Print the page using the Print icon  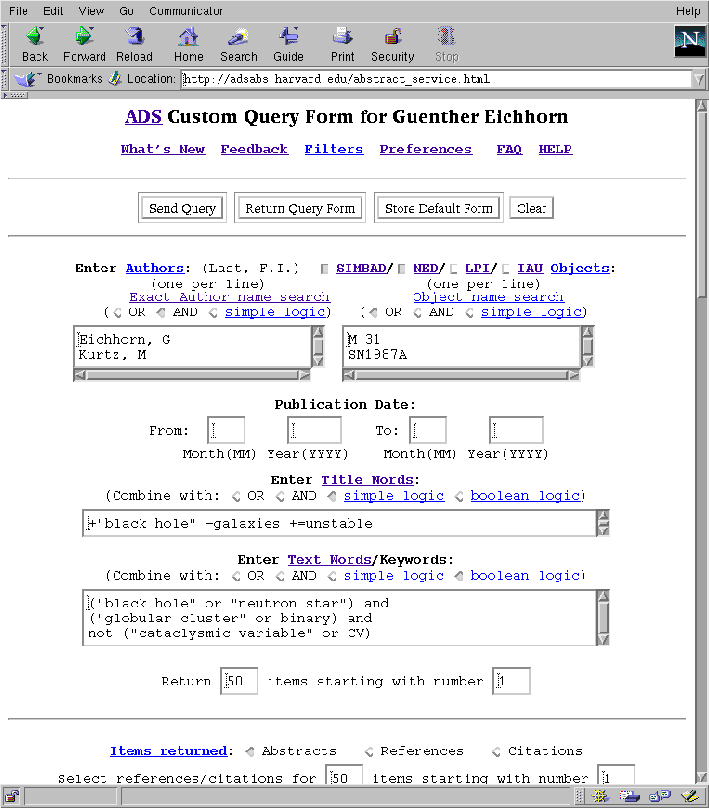[342, 37]
